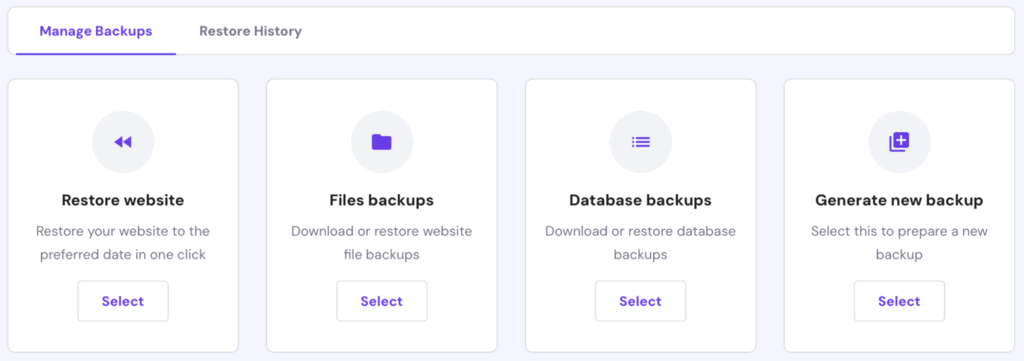
Task: Click the list icon for Database backups
Action: [x=641, y=142]
